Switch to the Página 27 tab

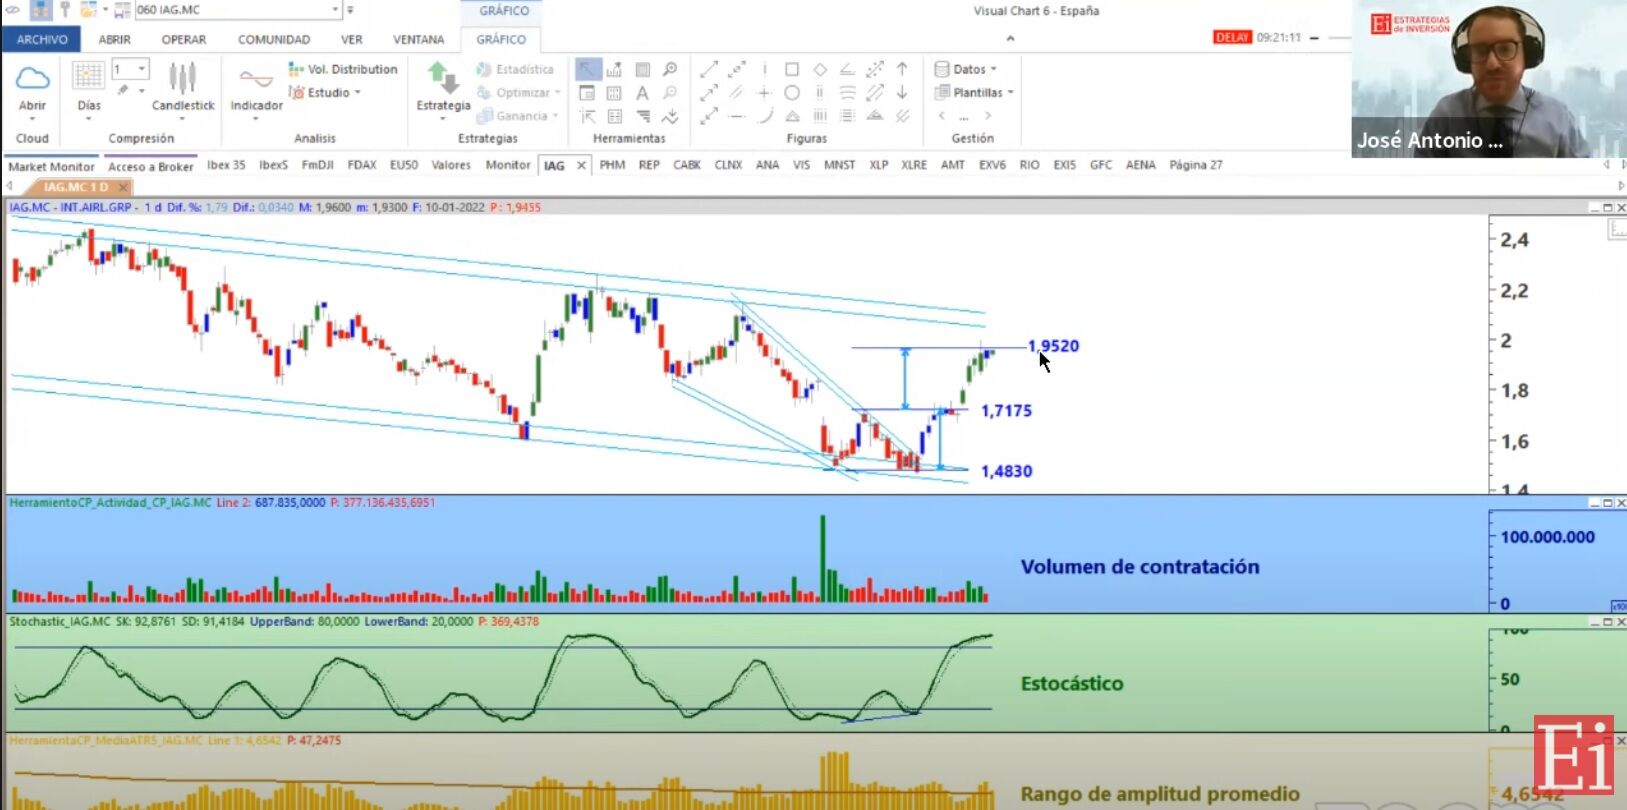coord(1196,165)
